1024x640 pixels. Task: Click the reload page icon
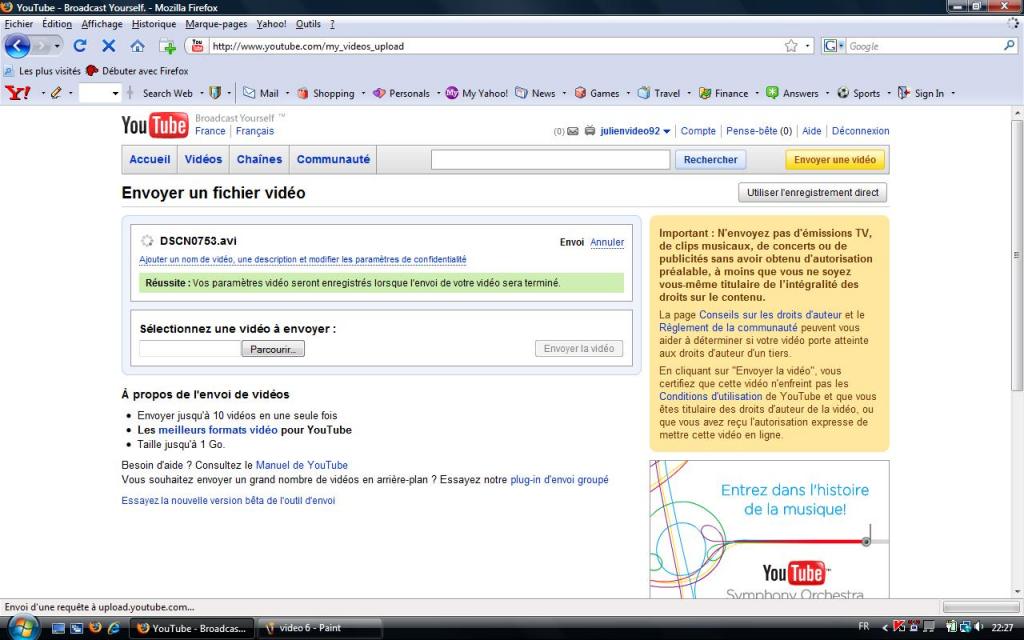click(80, 46)
